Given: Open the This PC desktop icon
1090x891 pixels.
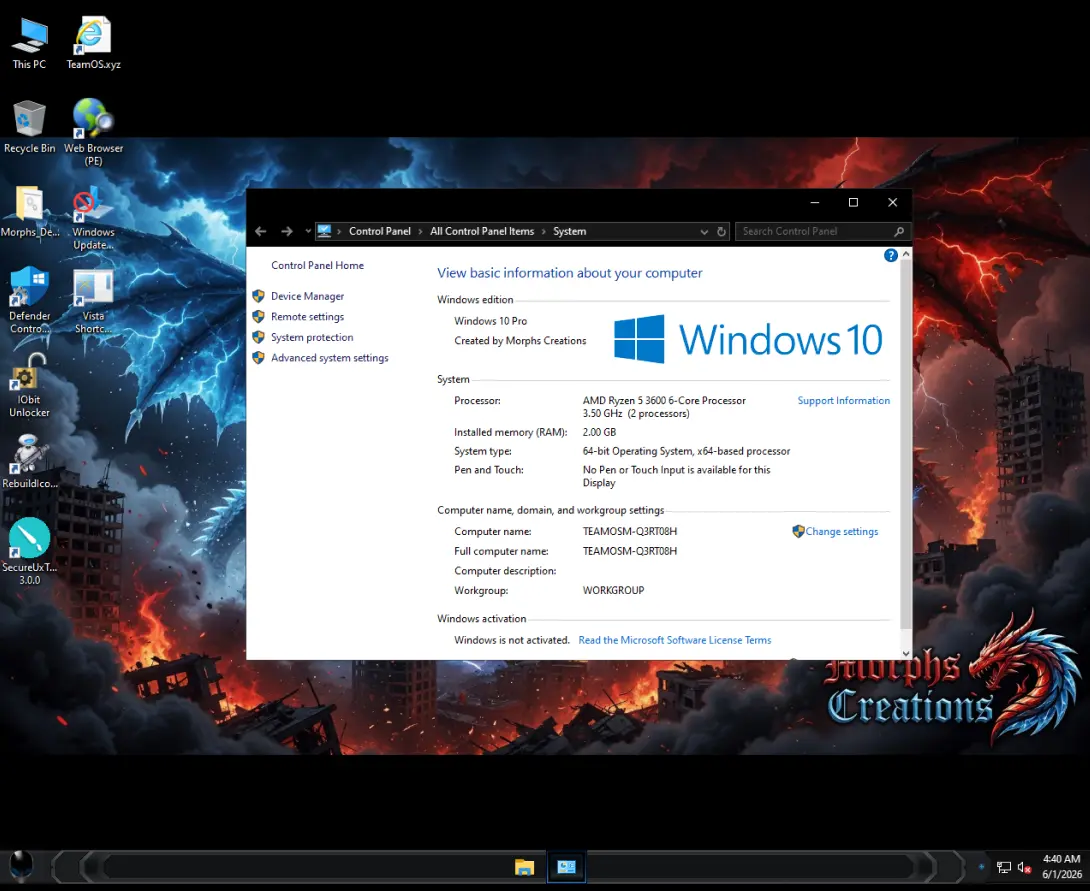Looking at the screenshot, I should click(x=29, y=43).
